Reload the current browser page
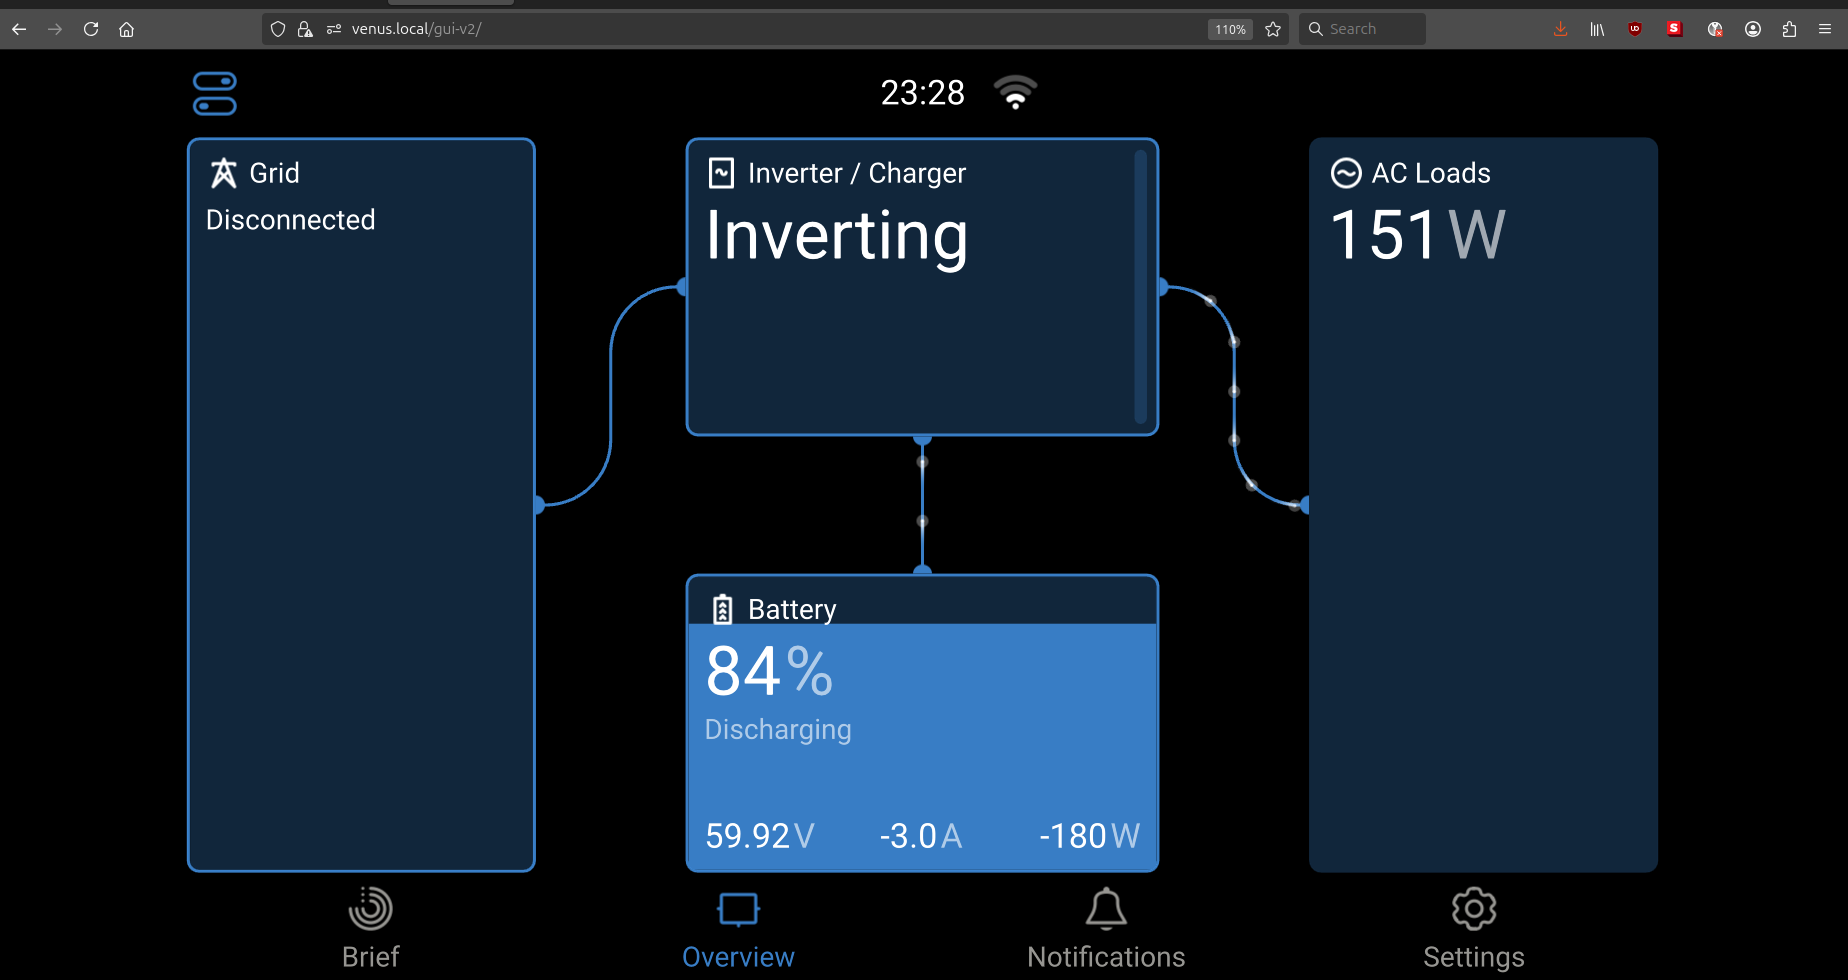The height and width of the screenshot is (980, 1848). tap(91, 29)
